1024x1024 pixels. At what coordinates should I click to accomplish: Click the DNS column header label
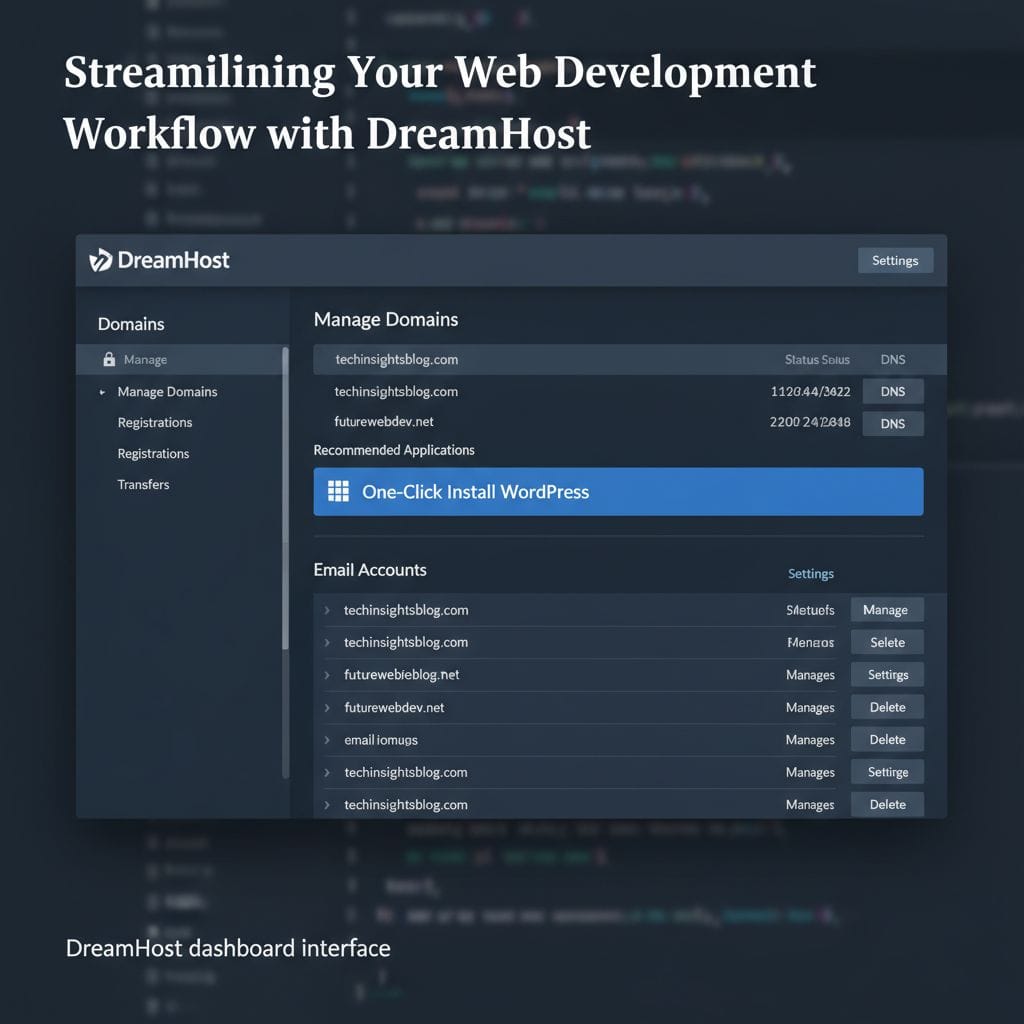[893, 360]
